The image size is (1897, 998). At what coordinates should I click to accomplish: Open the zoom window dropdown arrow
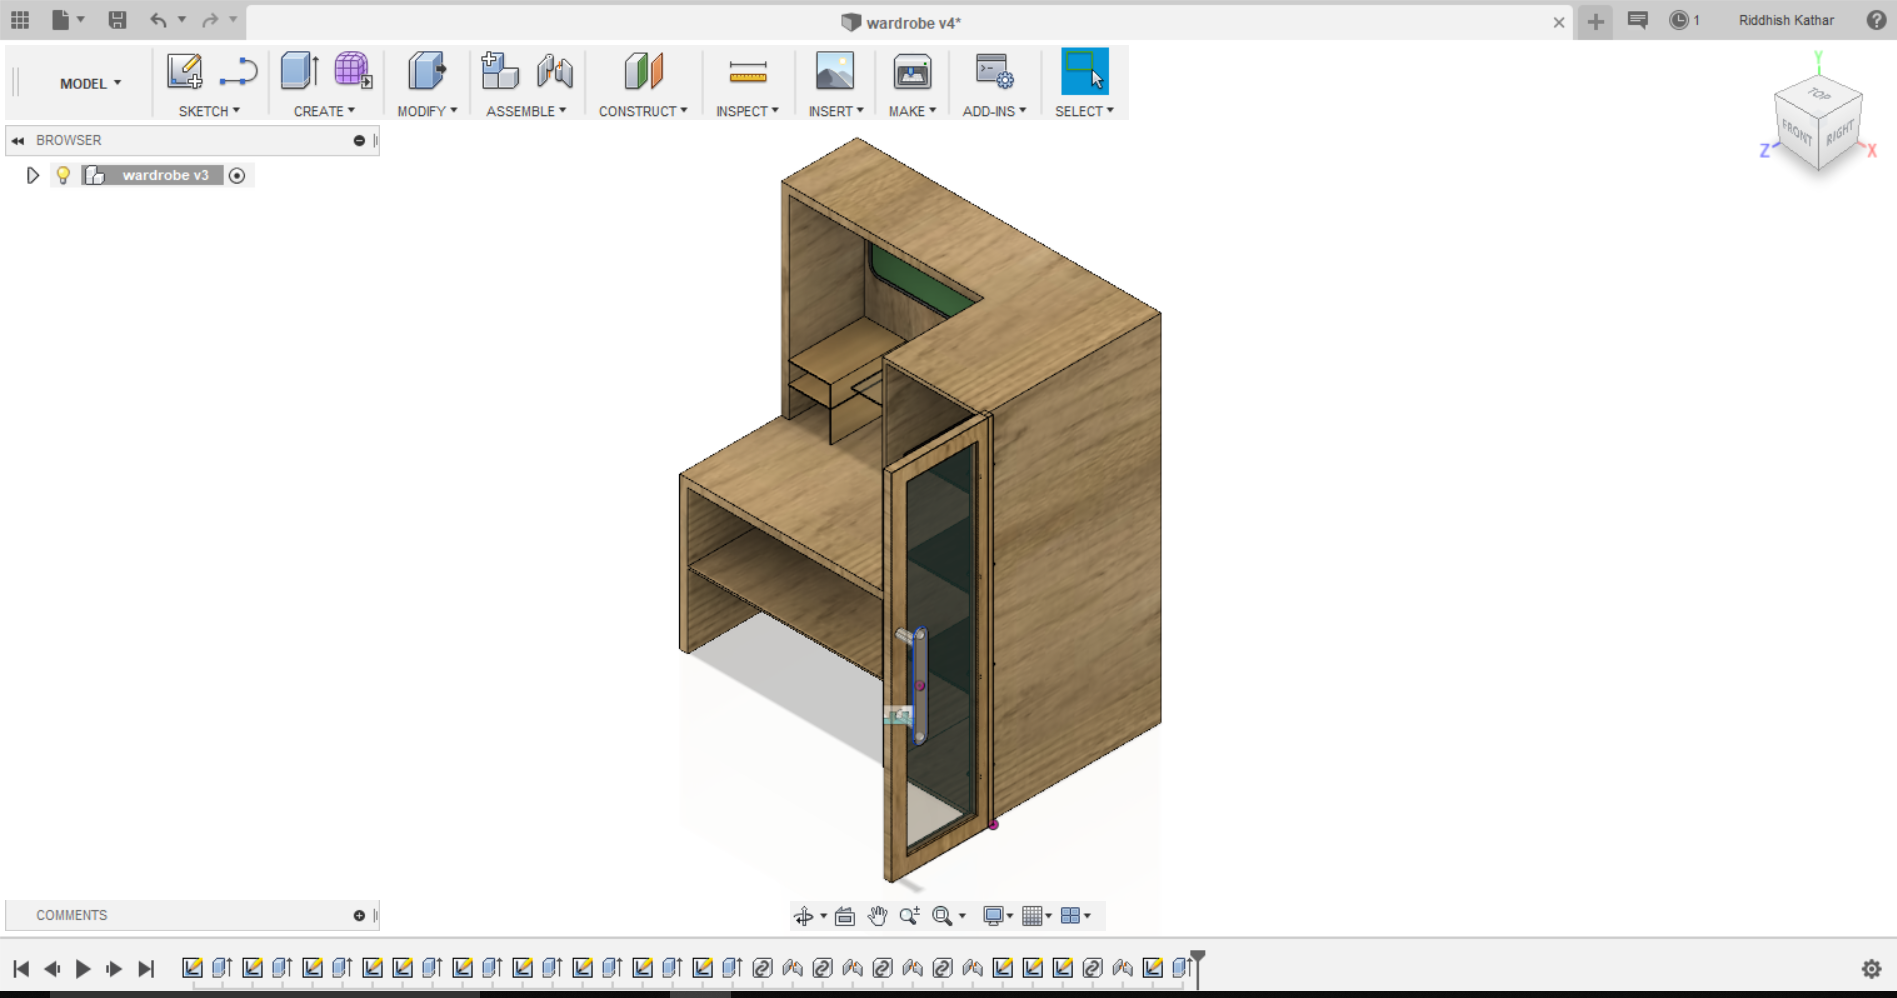click(962, 916)
